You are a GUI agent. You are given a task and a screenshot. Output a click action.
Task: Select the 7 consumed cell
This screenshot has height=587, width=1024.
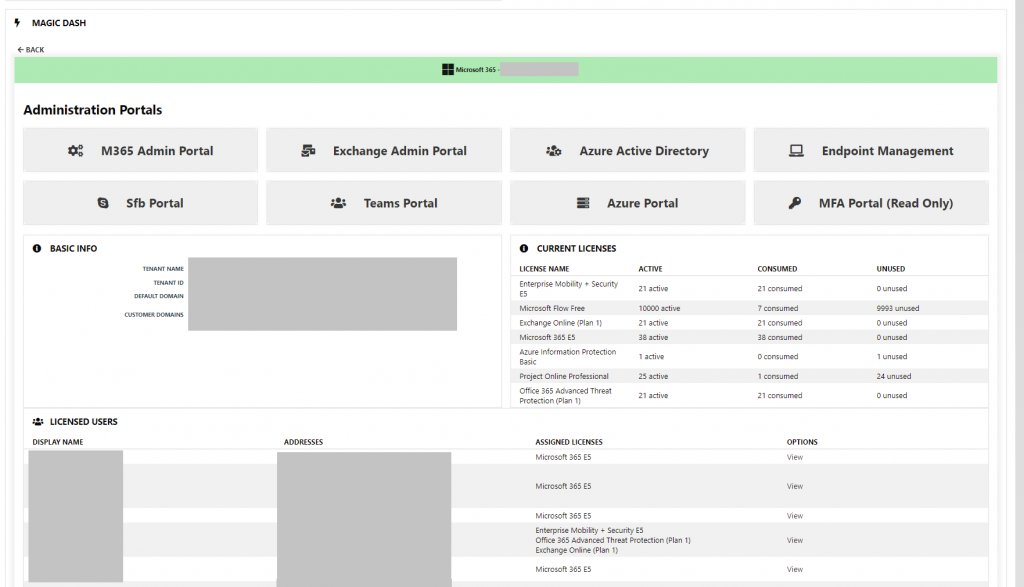(x=778, y=308)
